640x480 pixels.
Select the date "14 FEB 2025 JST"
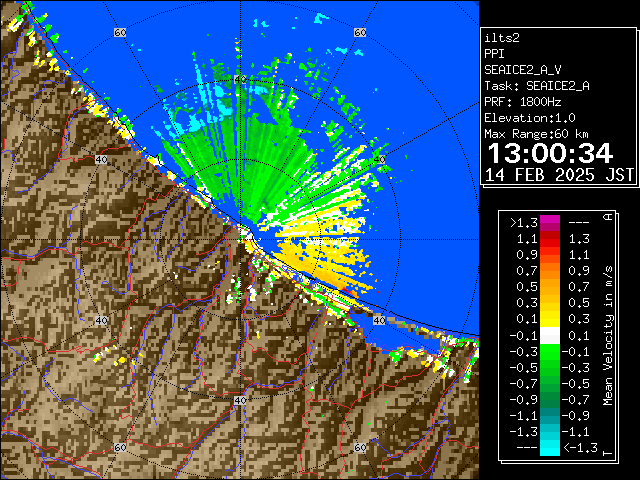click(560, 175)
